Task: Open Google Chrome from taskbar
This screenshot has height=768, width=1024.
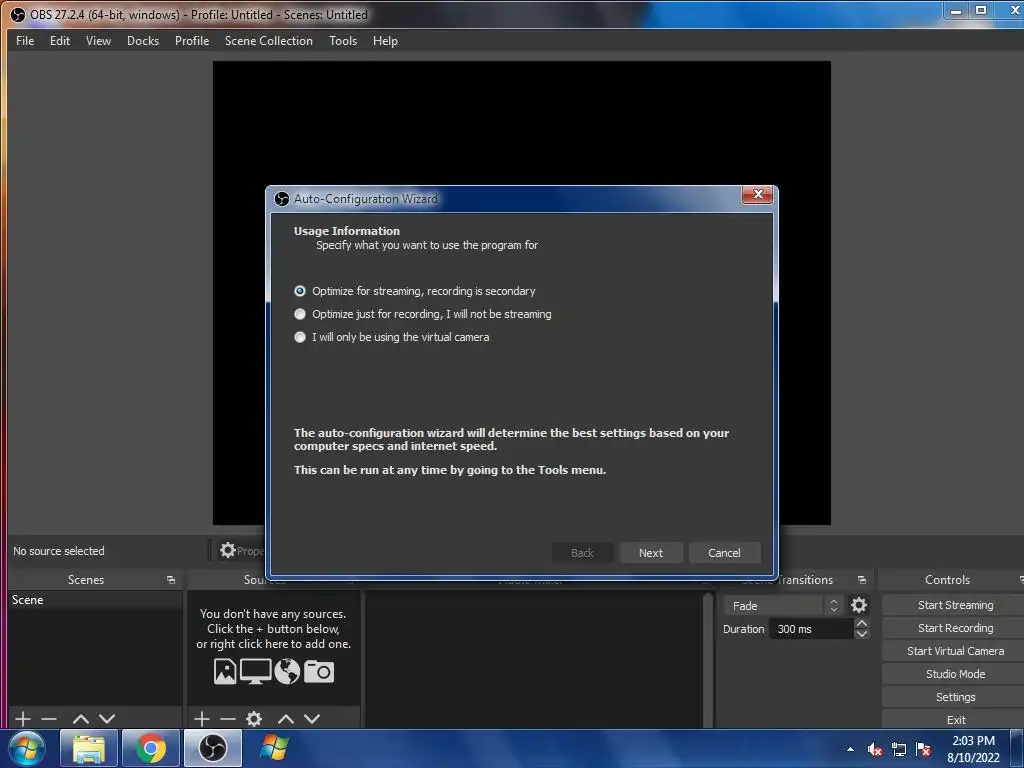Action: [x=151, y=748]
